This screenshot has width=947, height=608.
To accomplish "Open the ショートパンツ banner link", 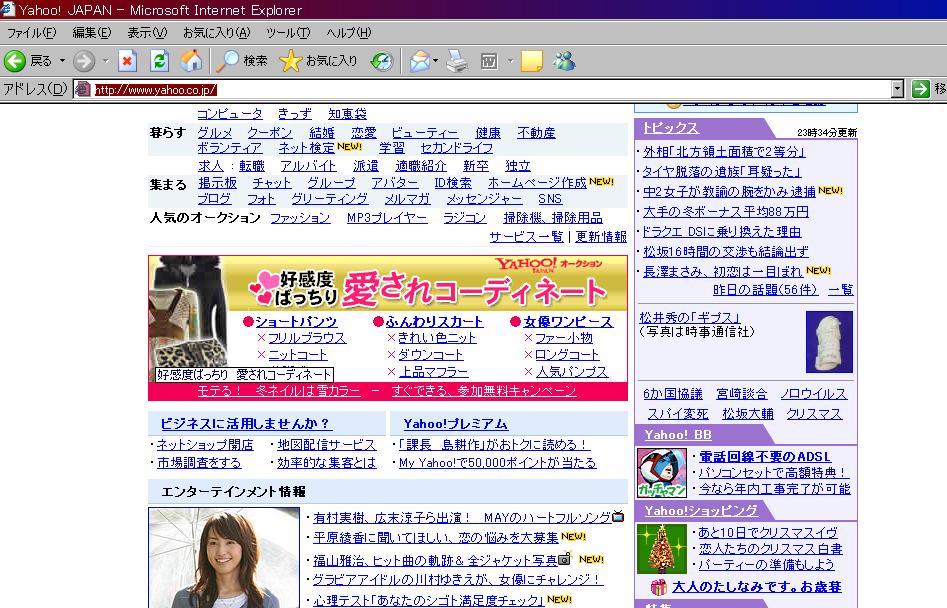I will (296, 322).
